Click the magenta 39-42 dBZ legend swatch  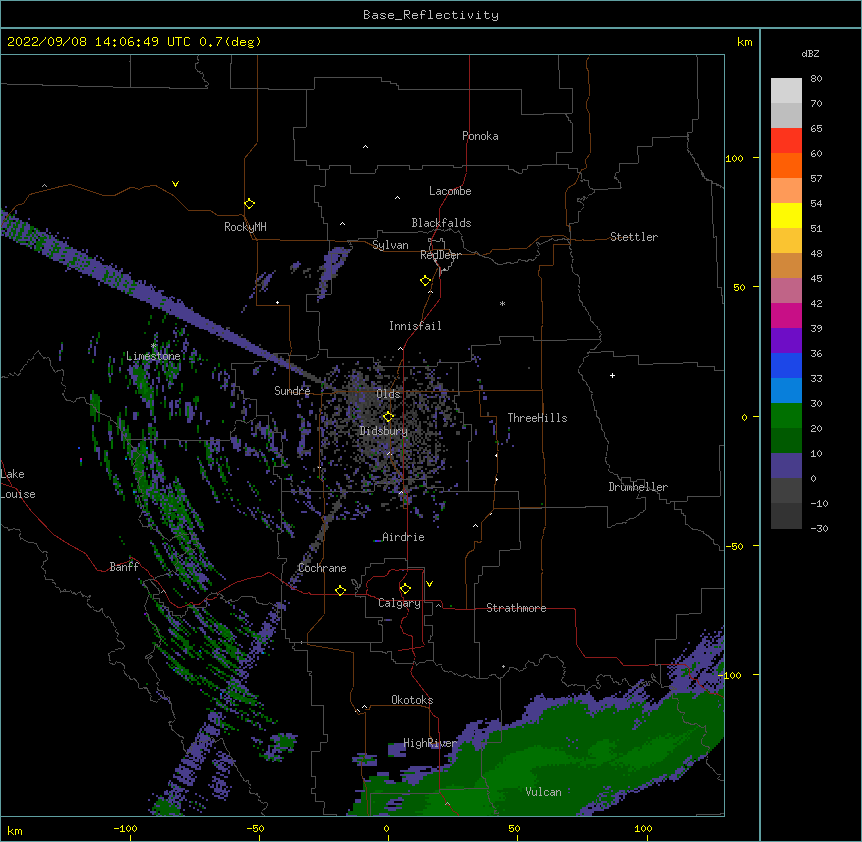[786, 315]
